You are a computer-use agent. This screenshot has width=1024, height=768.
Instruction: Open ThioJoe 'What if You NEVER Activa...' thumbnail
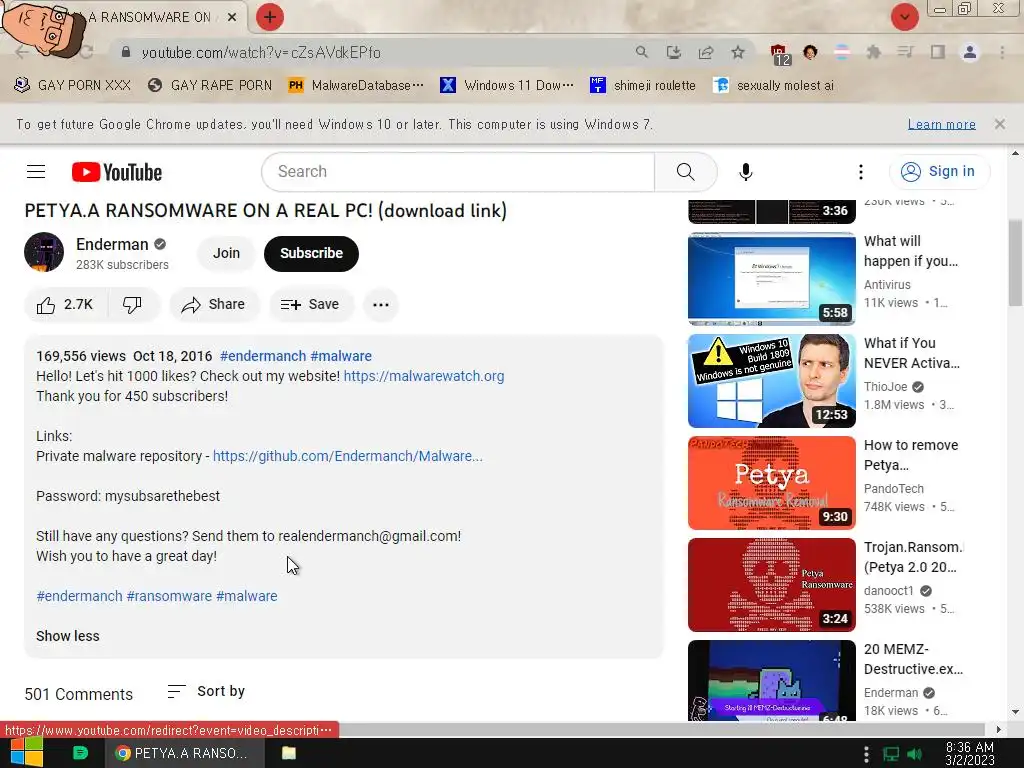pyautogui.click(x=772, y=381)
